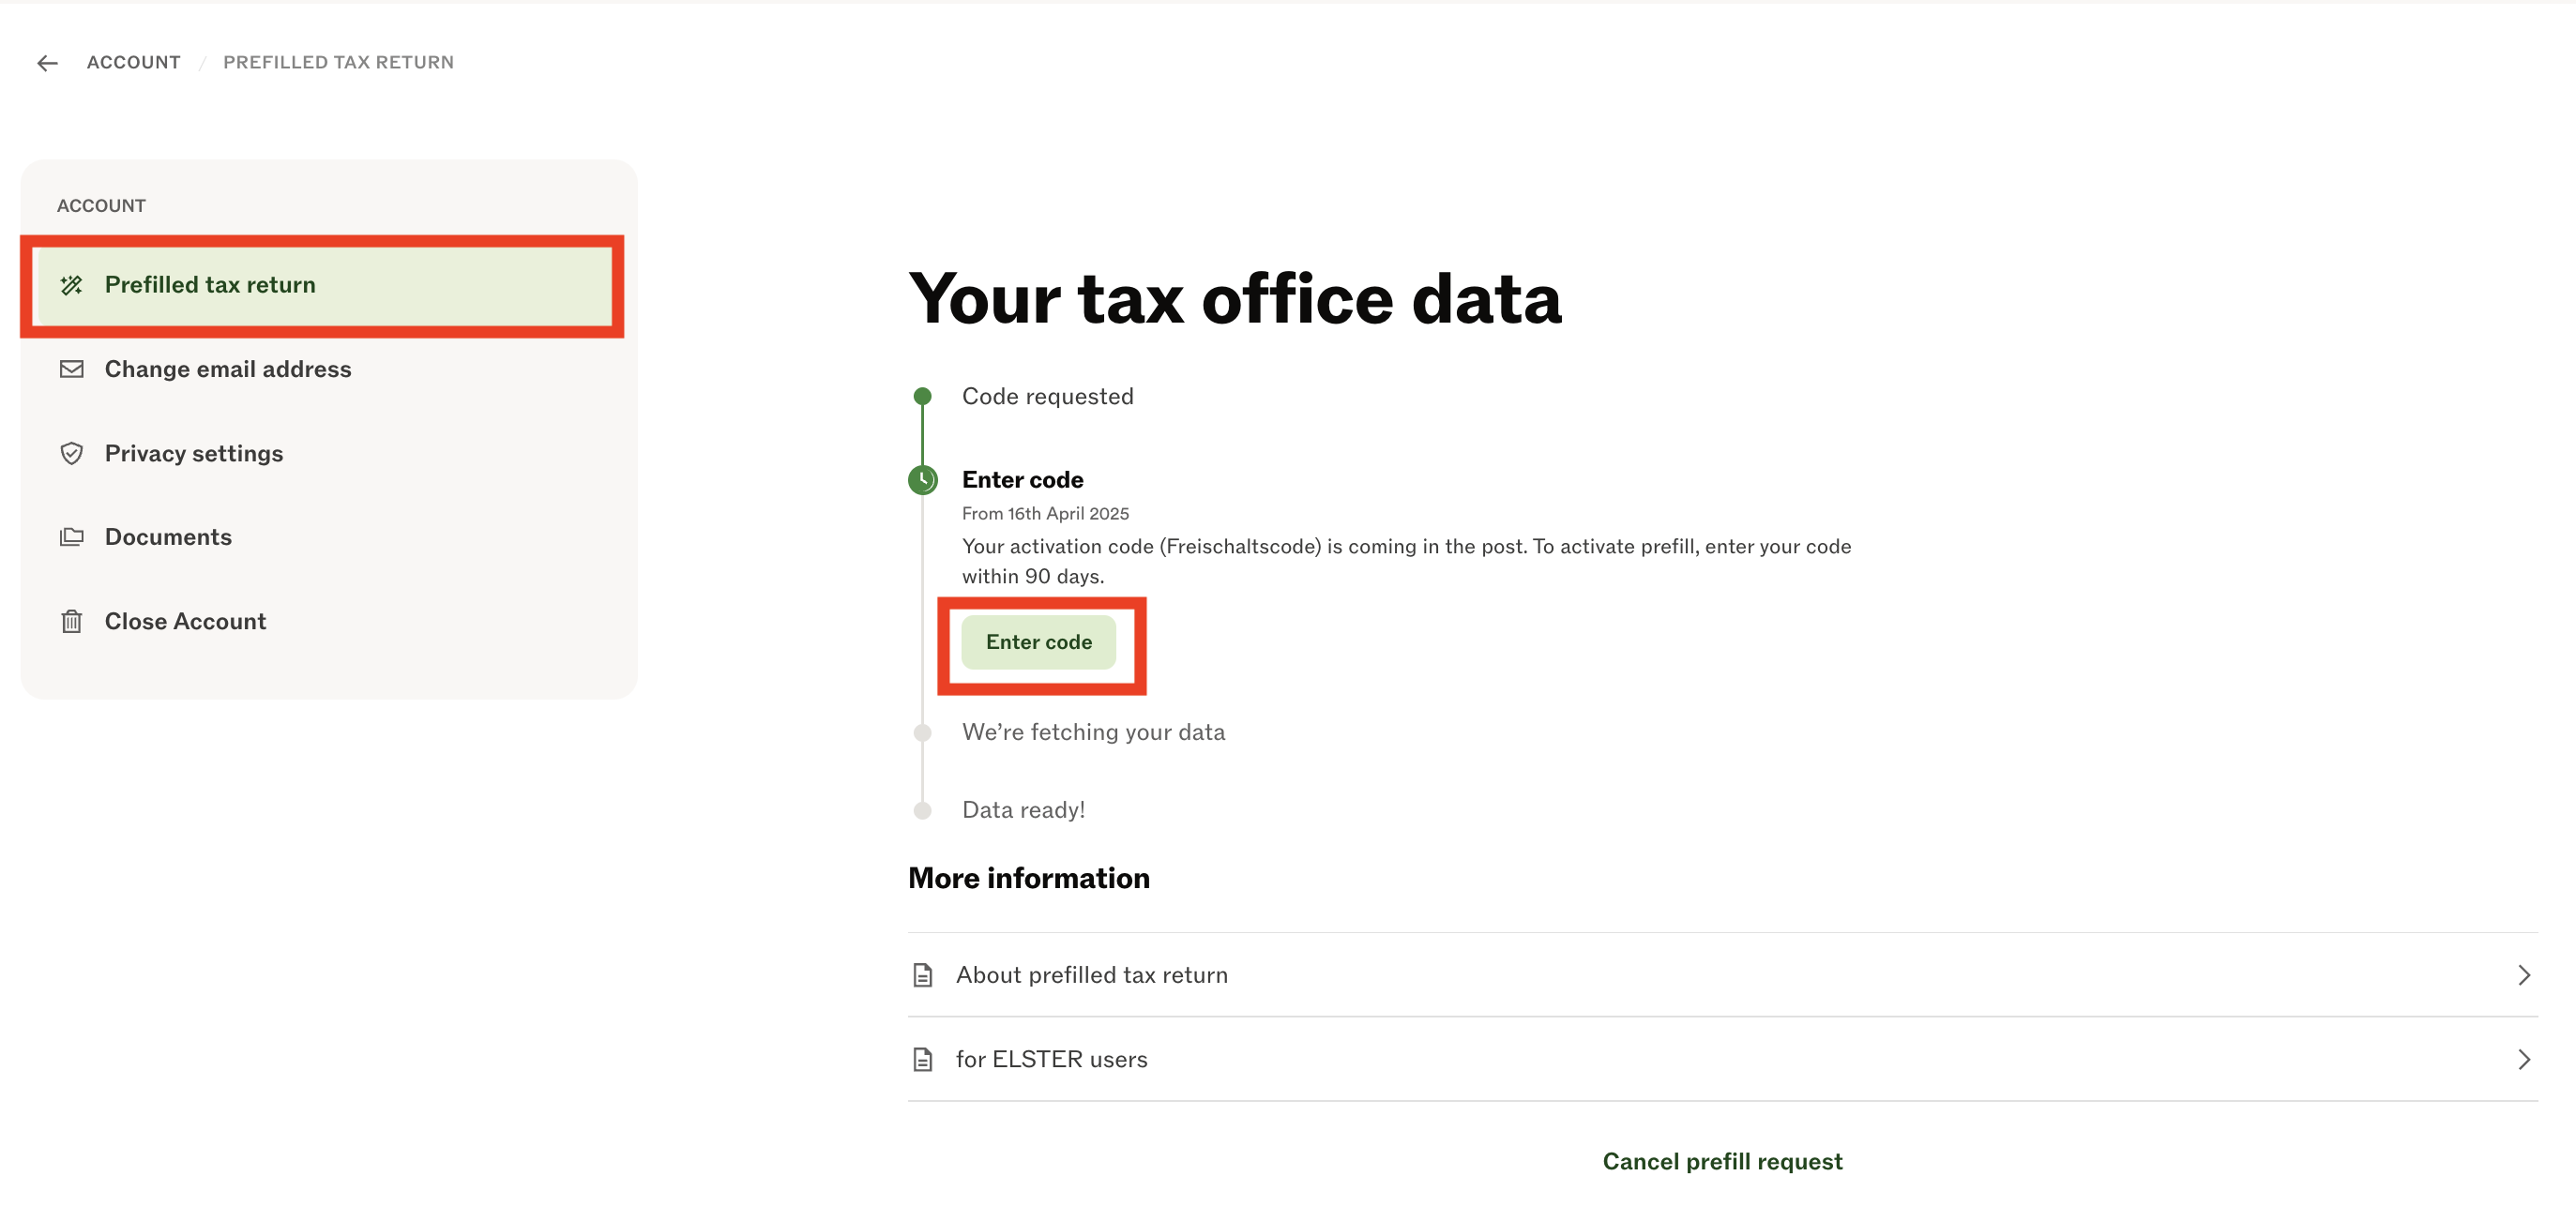Click the green Enter code button

1038,642
